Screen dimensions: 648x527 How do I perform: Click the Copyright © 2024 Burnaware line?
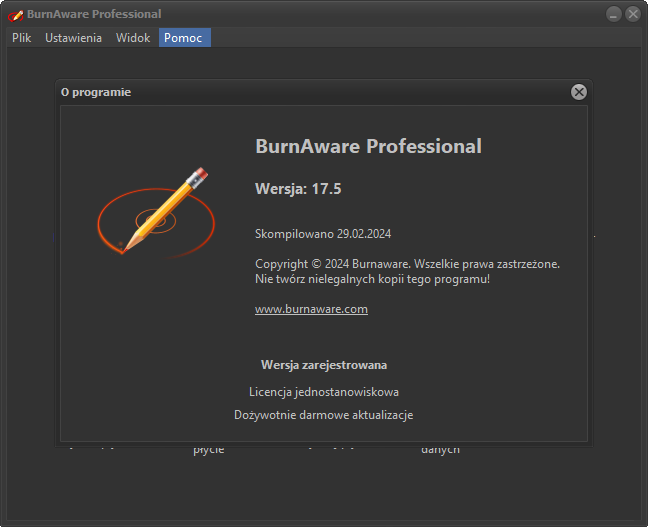coord(407,264)
